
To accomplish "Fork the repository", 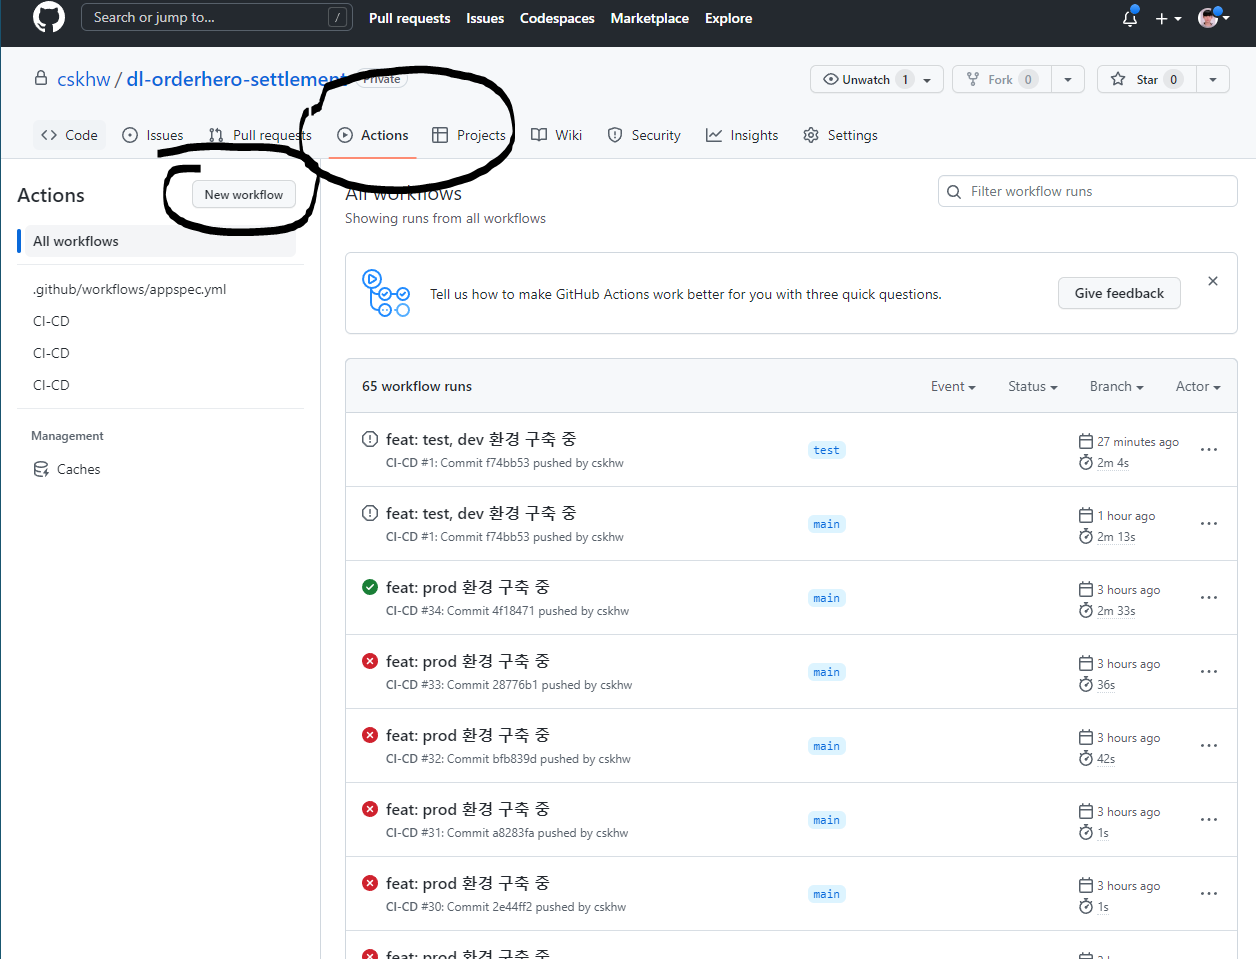I will (1002, 79).
